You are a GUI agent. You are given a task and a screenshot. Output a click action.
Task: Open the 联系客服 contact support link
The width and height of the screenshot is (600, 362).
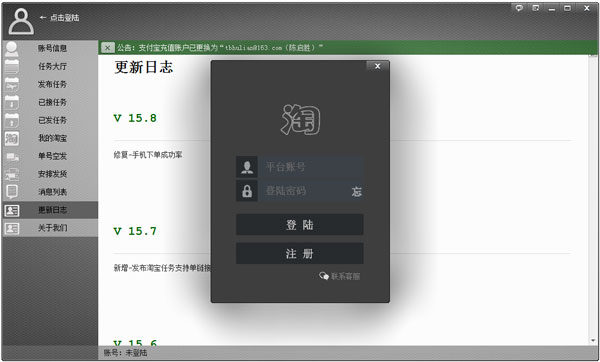click(339, 276)
